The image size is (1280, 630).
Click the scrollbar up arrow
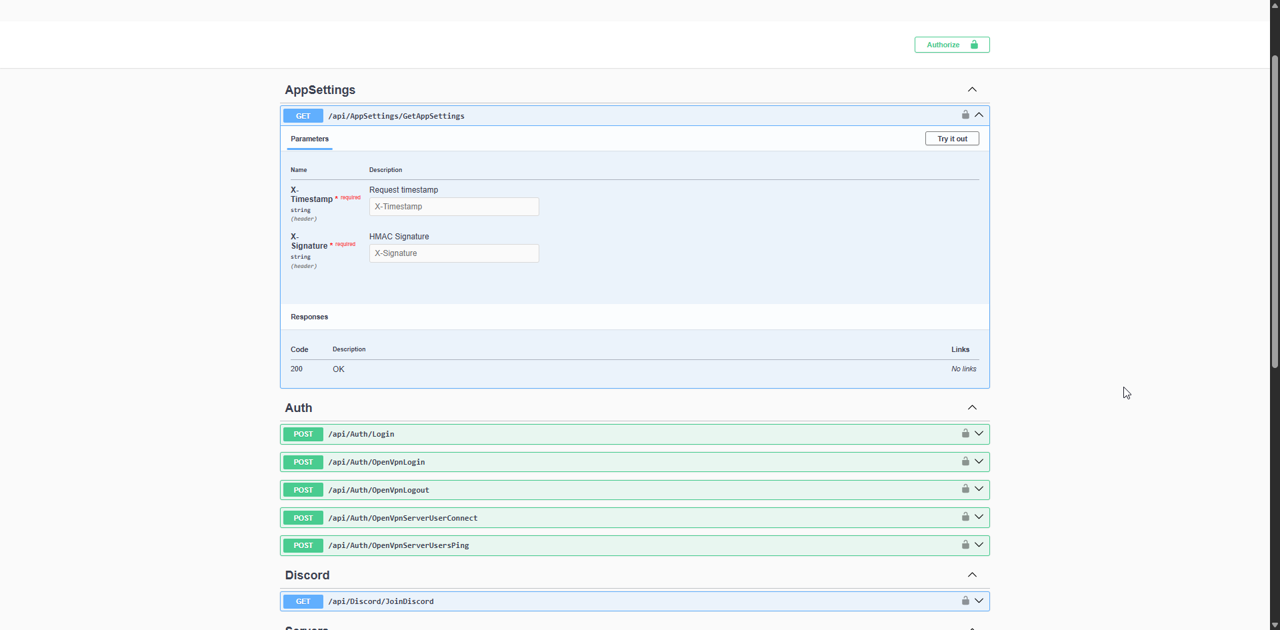click(1275, 5)
